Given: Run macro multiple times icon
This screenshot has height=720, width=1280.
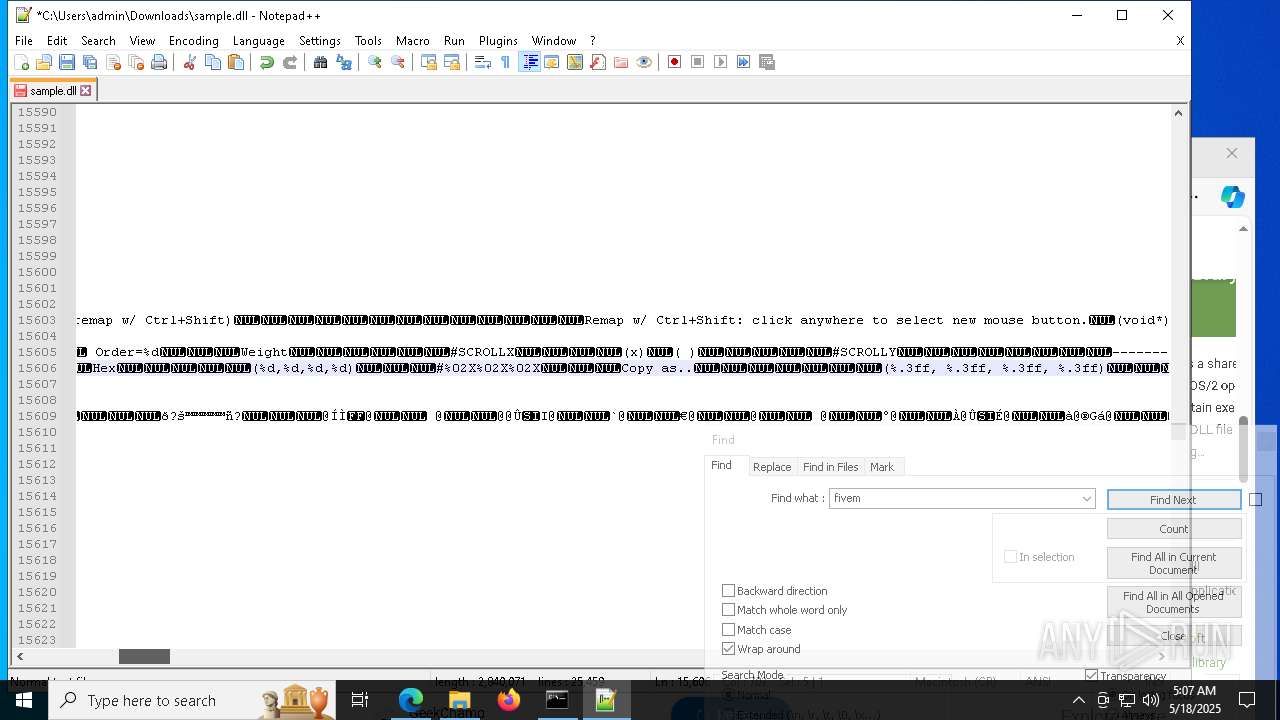Looking at the screenshot, I should pyautogui.click(x=743, y=62).
